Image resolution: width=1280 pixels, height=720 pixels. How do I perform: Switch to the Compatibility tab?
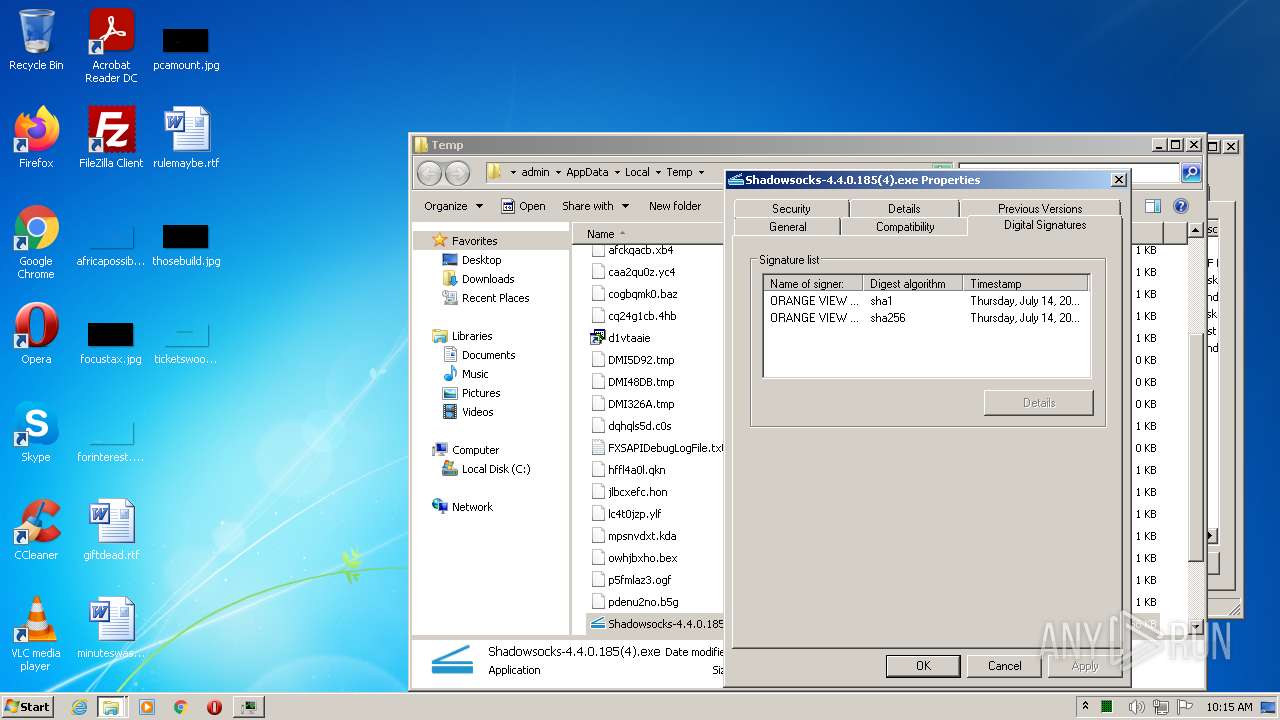click(x=905, y=227)
